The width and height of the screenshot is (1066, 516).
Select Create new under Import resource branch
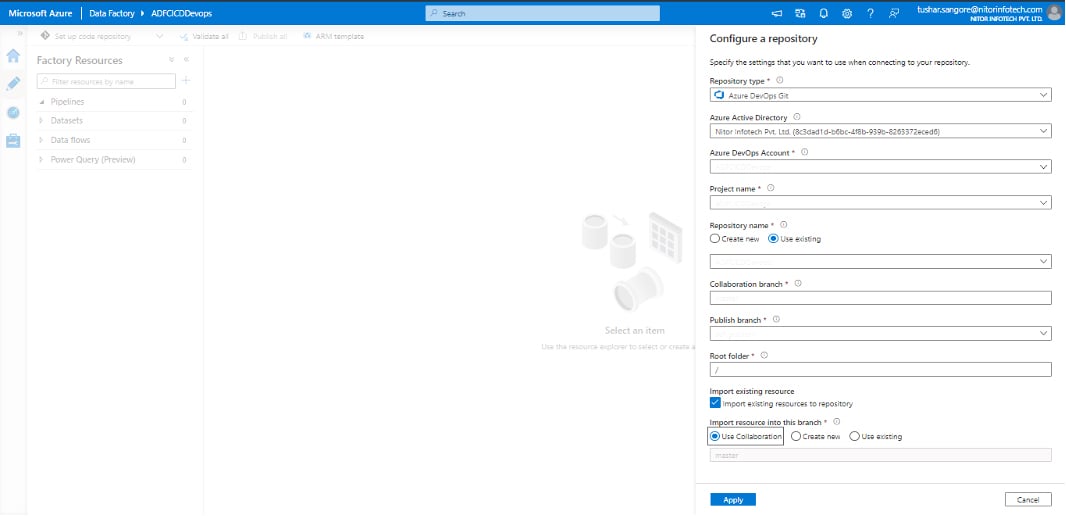(796, 436)
